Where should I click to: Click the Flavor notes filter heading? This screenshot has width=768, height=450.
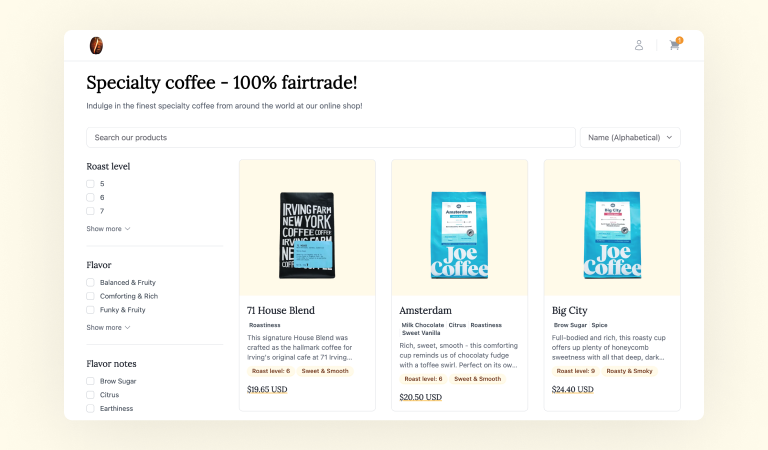coord(111,364)
